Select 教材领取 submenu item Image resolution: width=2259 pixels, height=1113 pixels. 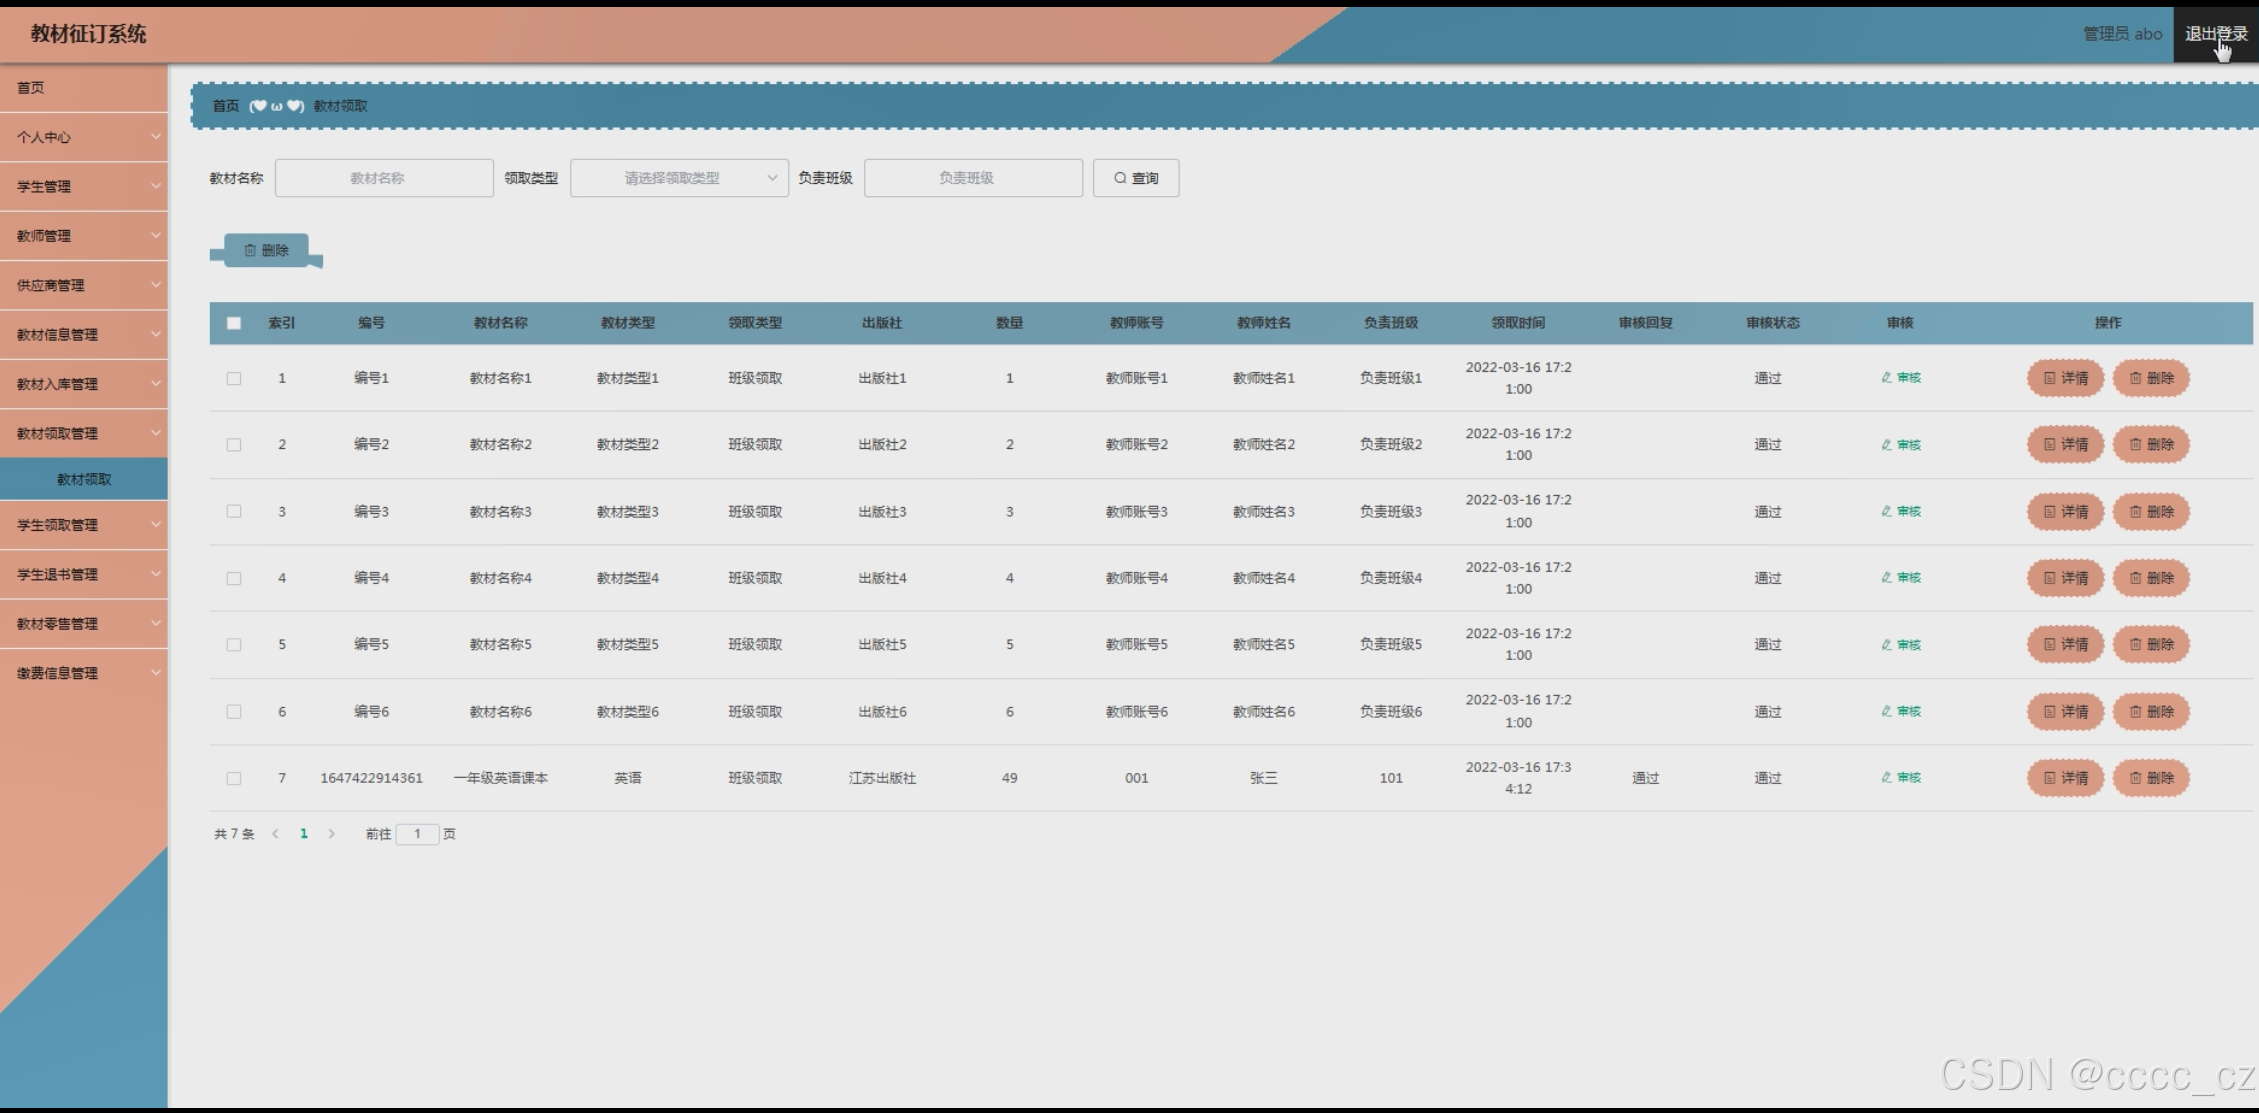pos(84,479)
